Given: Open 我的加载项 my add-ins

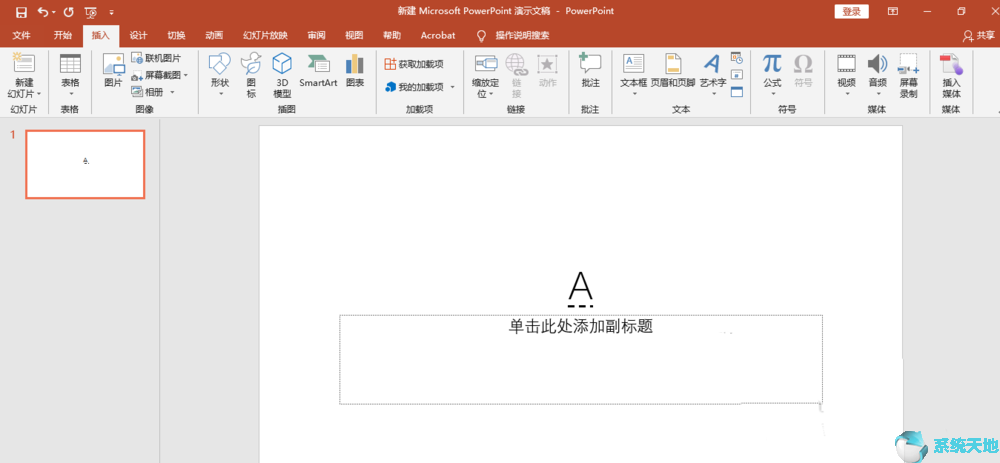Looking at the screenshot, I should pos(415,87).
